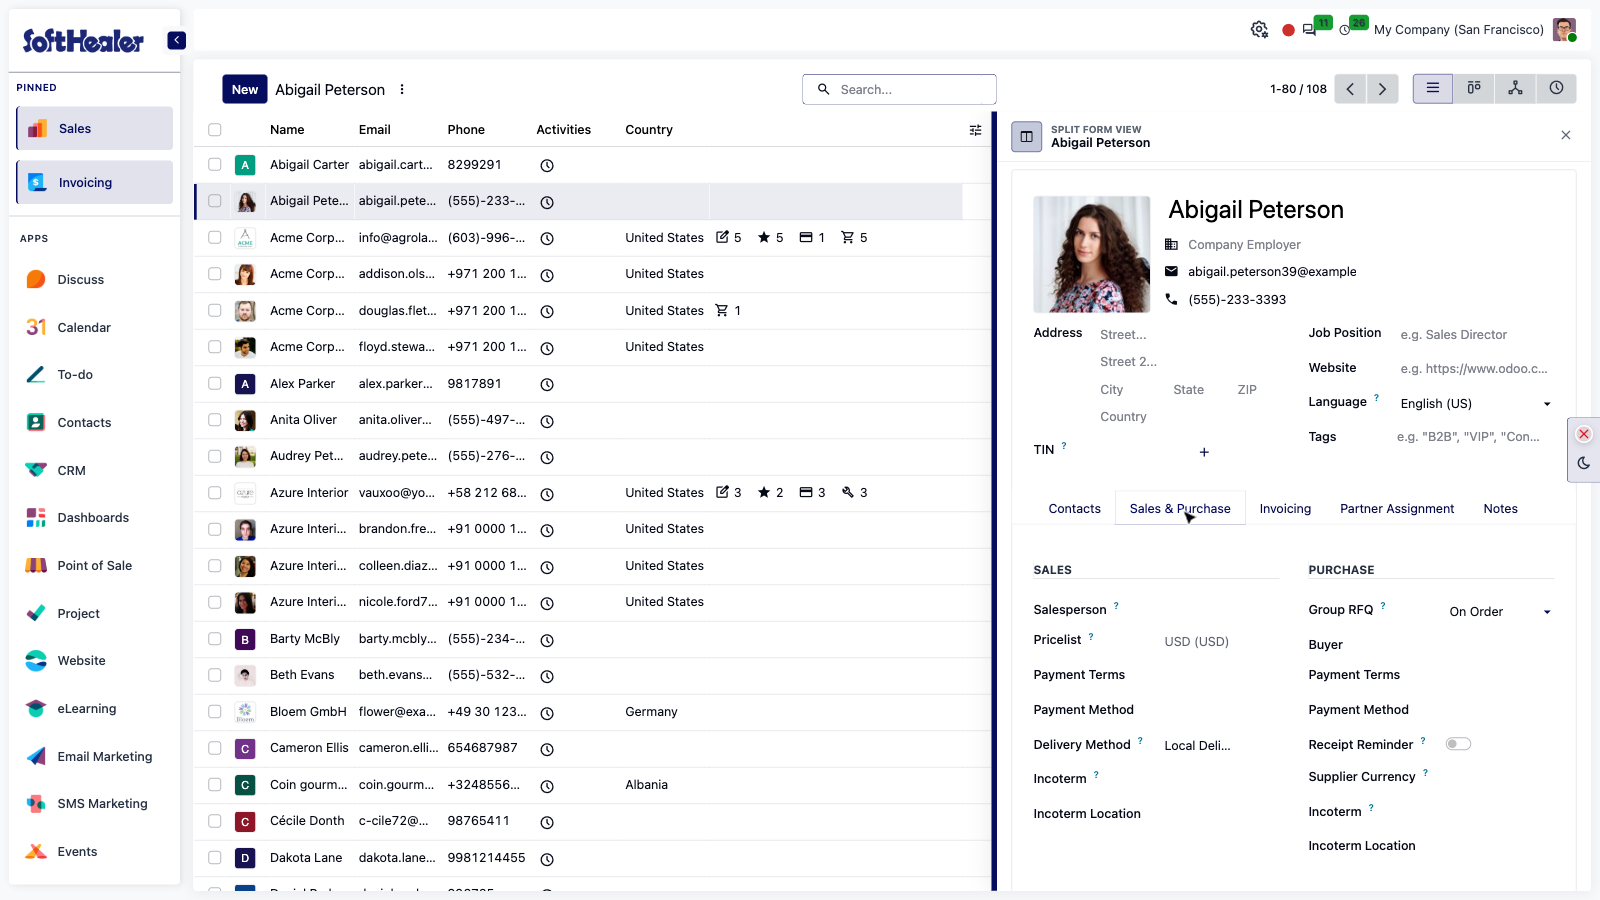Open column options adjust icon in list header
This screenshot has width=1600, height=900.
[975, 130]
